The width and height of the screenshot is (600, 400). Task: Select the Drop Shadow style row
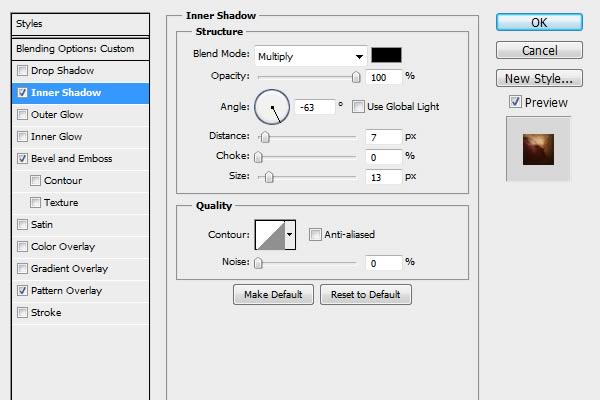pyautogui.click(x=80, y=71)
